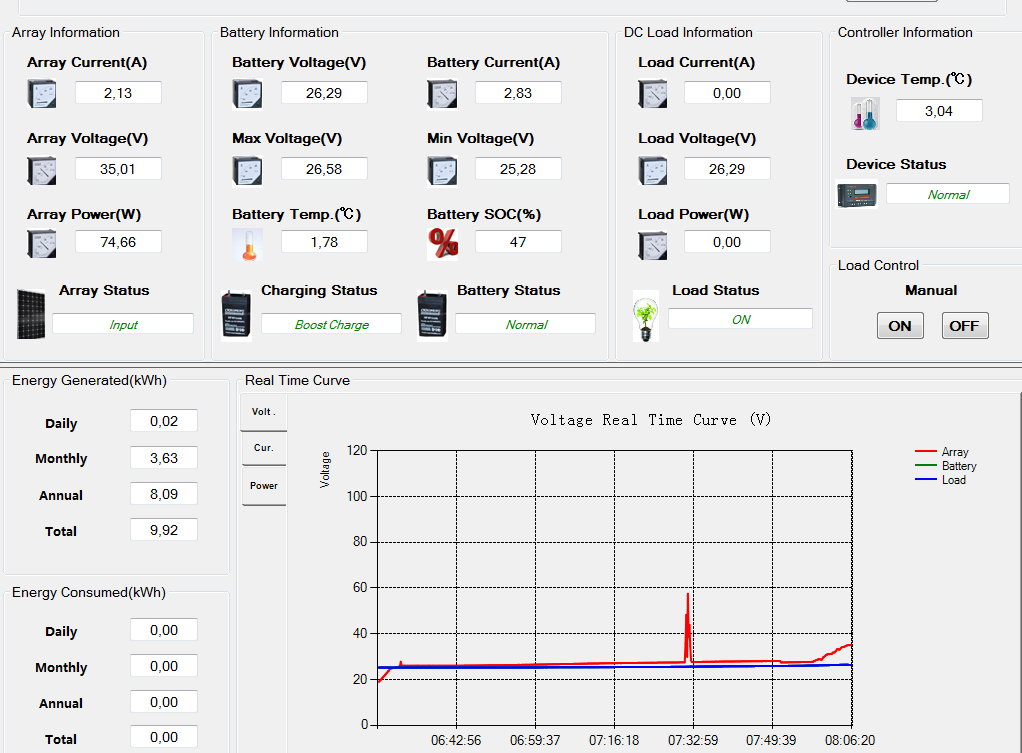Click the Boost Charge status field
This screenshot has height=753, width=1022.
coord(331,324)
